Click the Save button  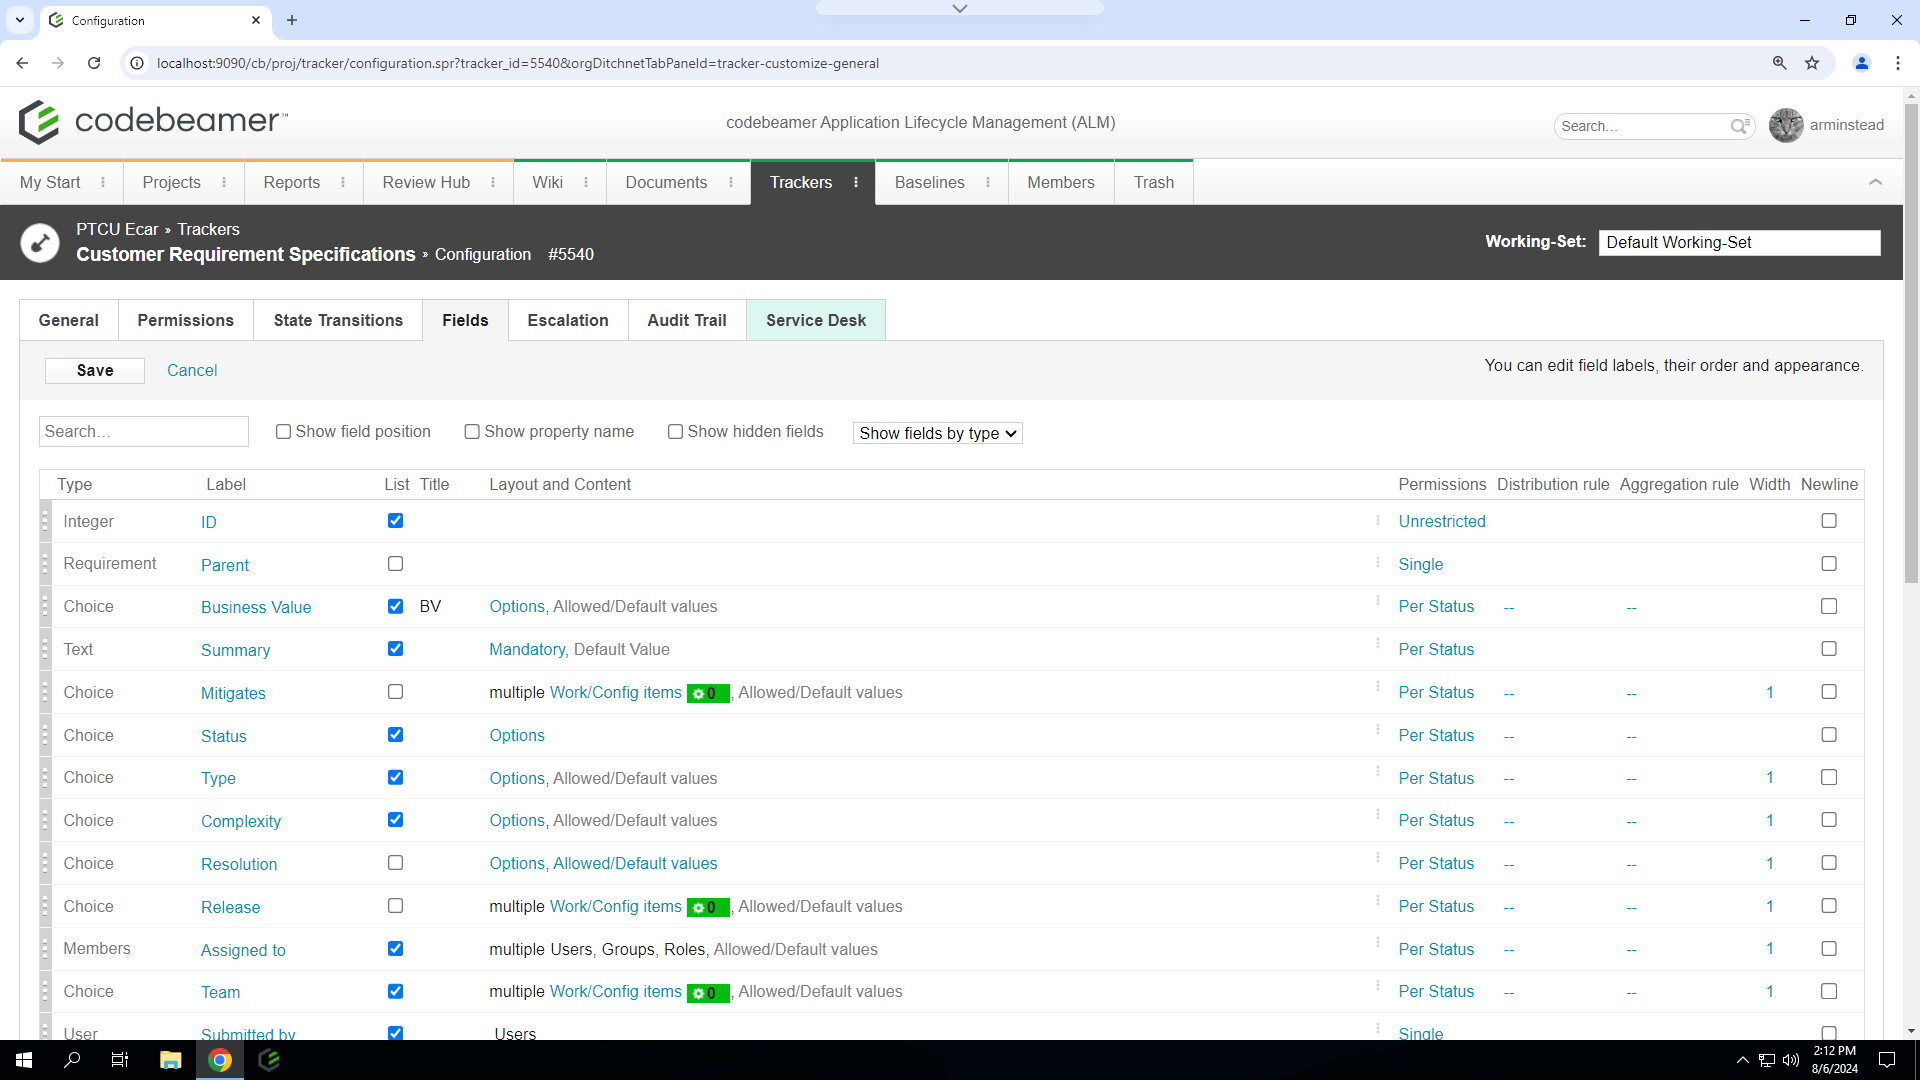94,370
